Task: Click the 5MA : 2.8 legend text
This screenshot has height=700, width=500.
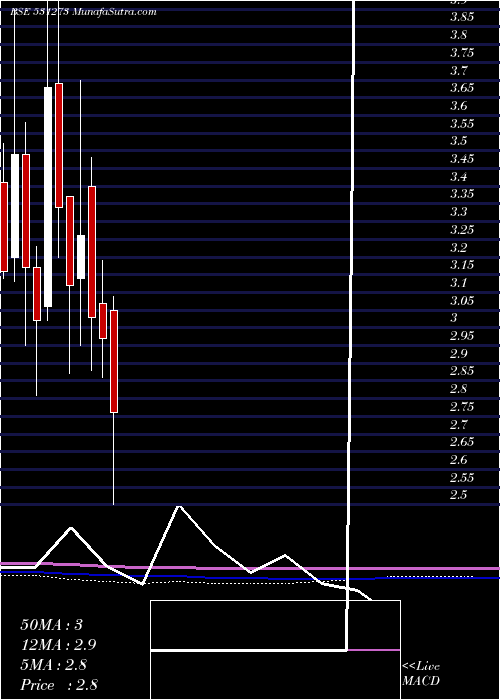Action: pyautogui.click(x=54, y=665)
